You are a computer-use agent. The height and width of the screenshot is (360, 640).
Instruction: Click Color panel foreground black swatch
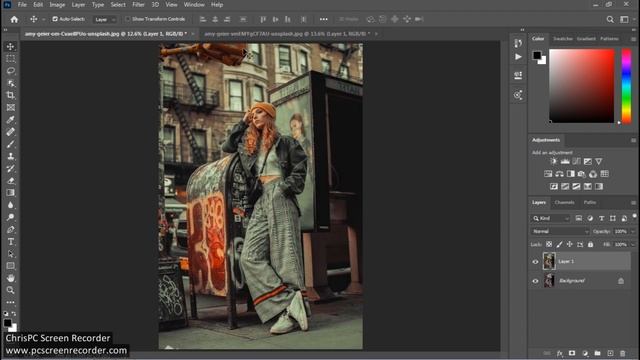537,55
